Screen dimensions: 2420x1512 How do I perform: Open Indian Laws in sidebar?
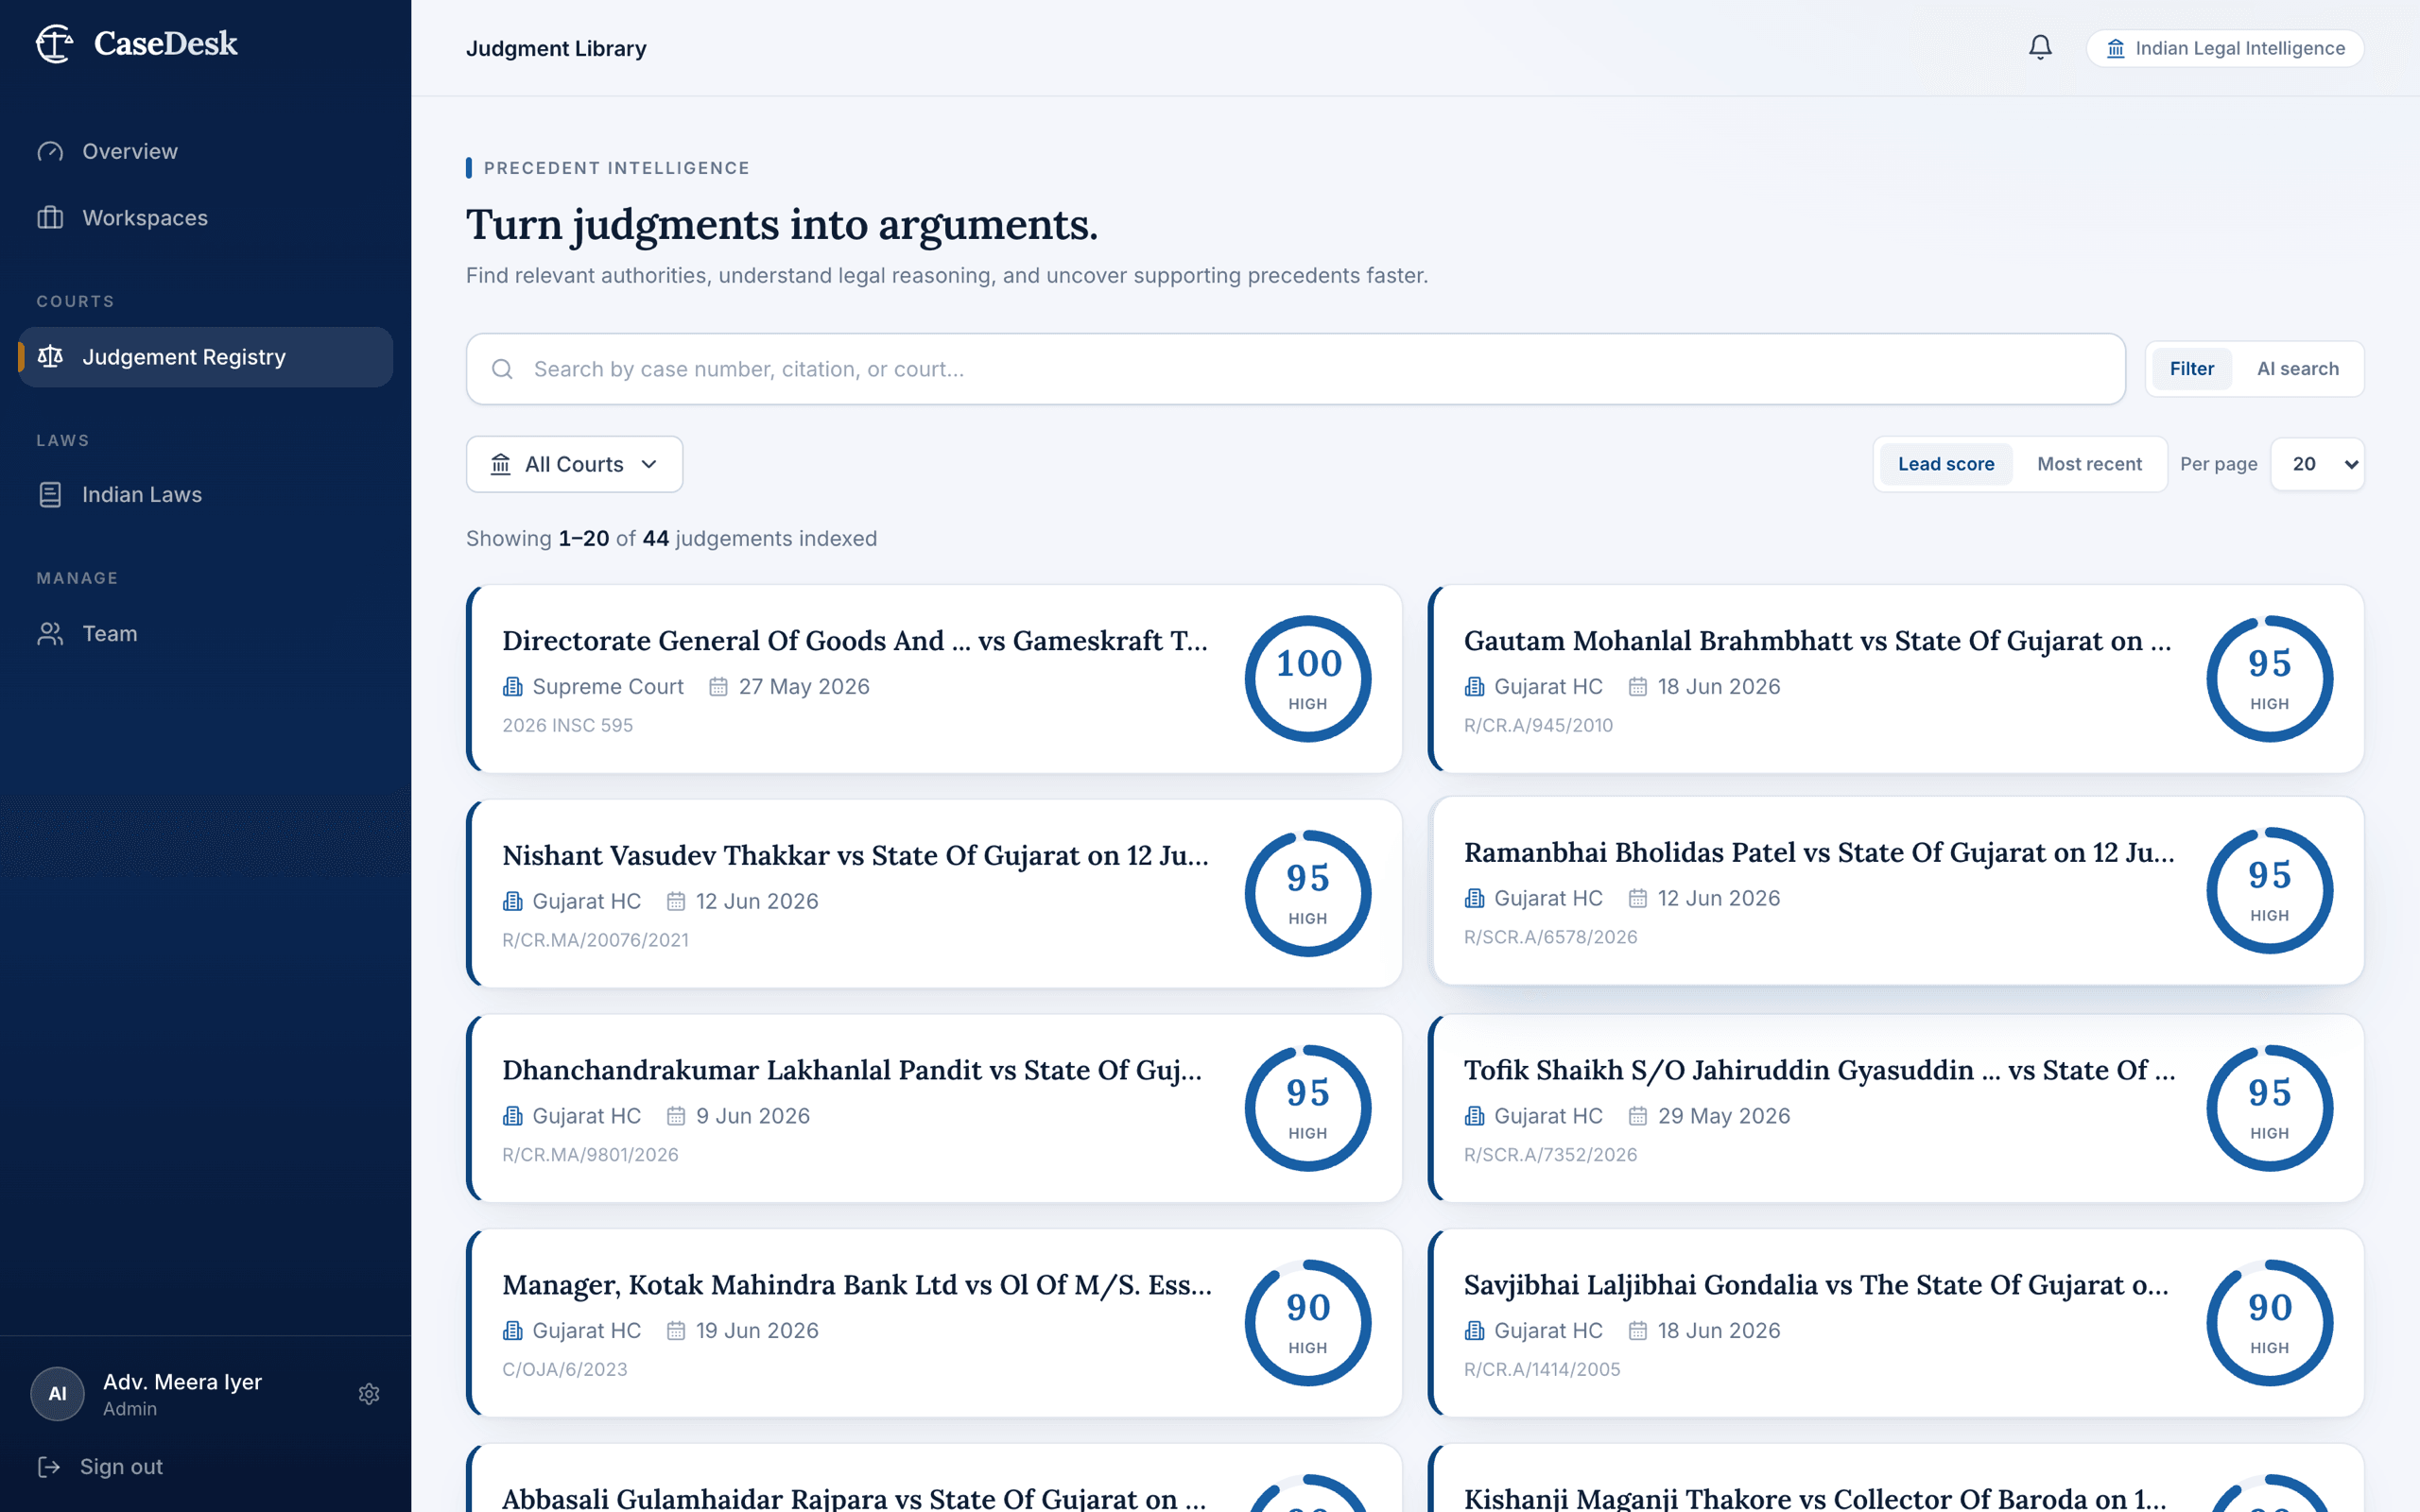click(x=205, y=494)
